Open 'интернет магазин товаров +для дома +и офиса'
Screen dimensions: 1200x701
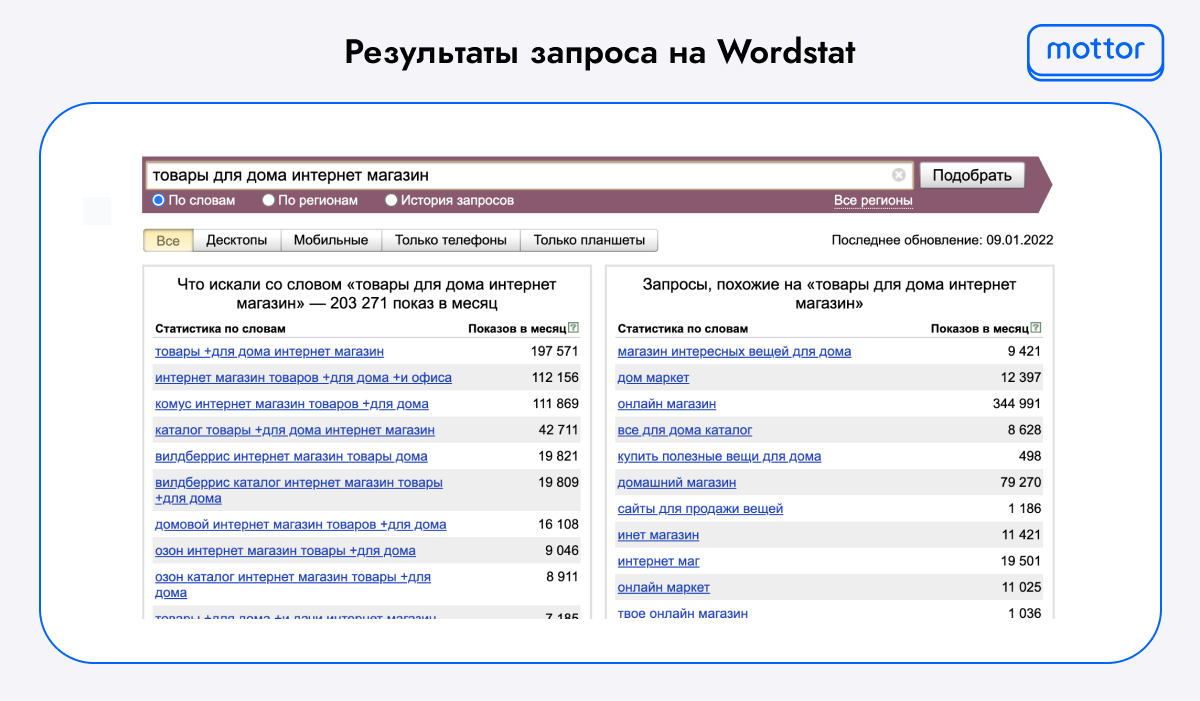[303, 378]
